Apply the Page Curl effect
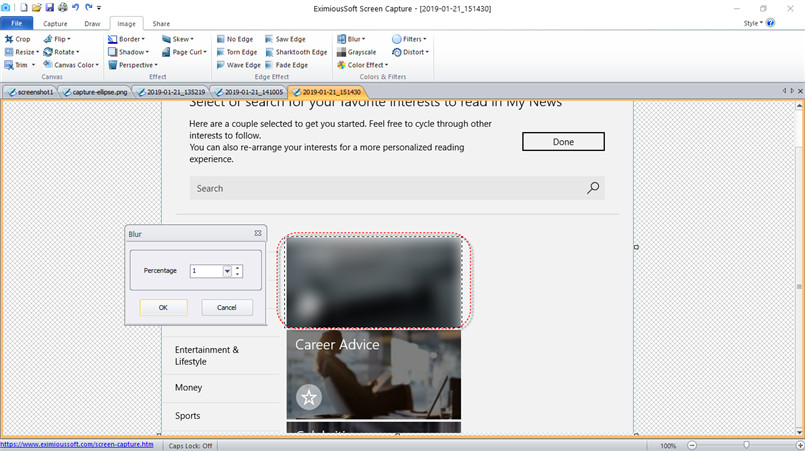 coord(184,52)
